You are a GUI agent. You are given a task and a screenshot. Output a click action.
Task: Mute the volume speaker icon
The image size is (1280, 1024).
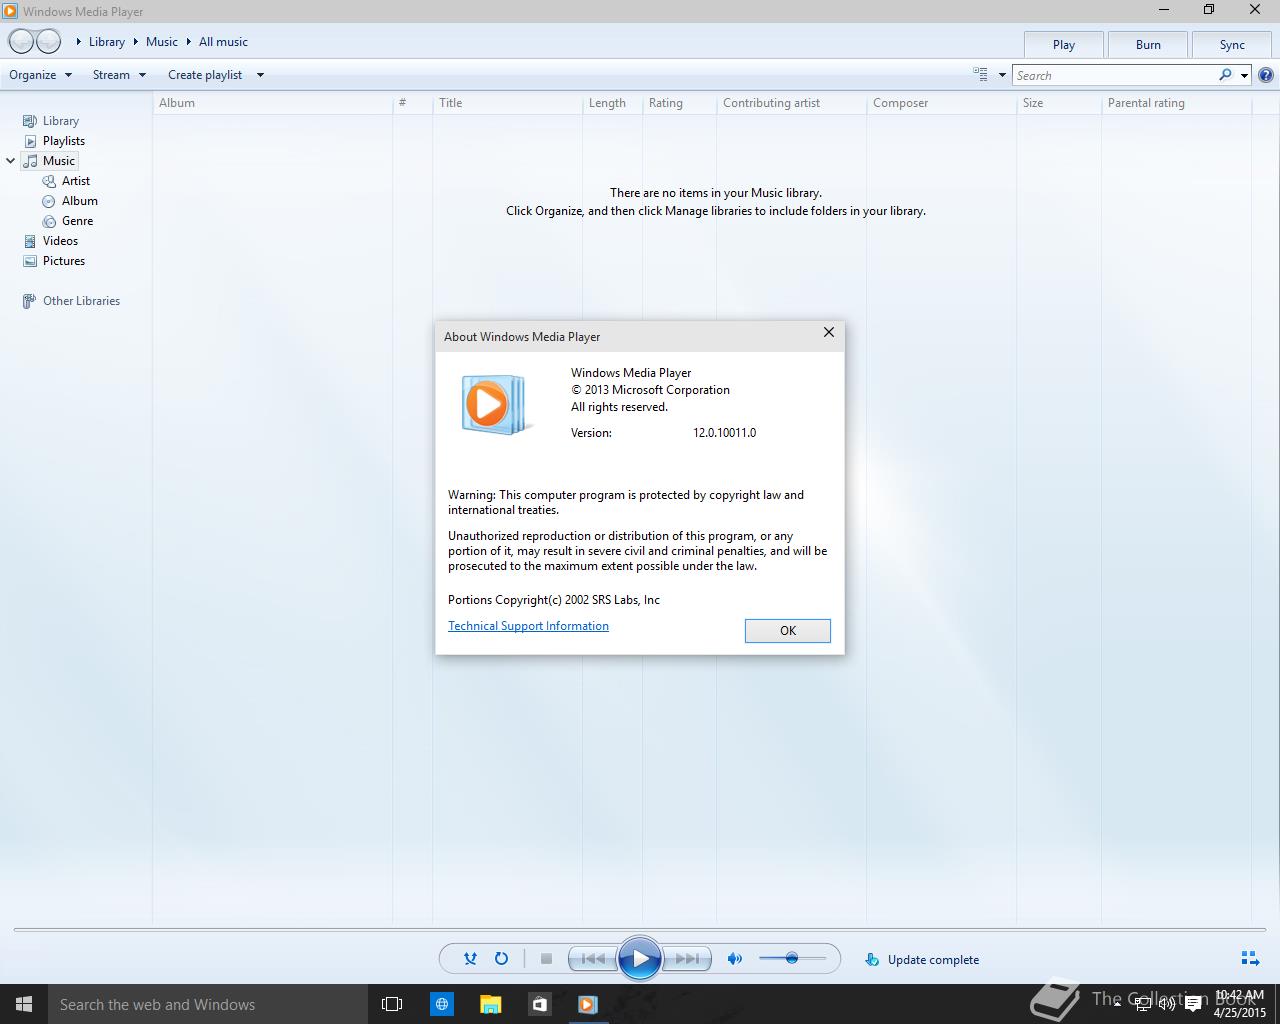735,959
